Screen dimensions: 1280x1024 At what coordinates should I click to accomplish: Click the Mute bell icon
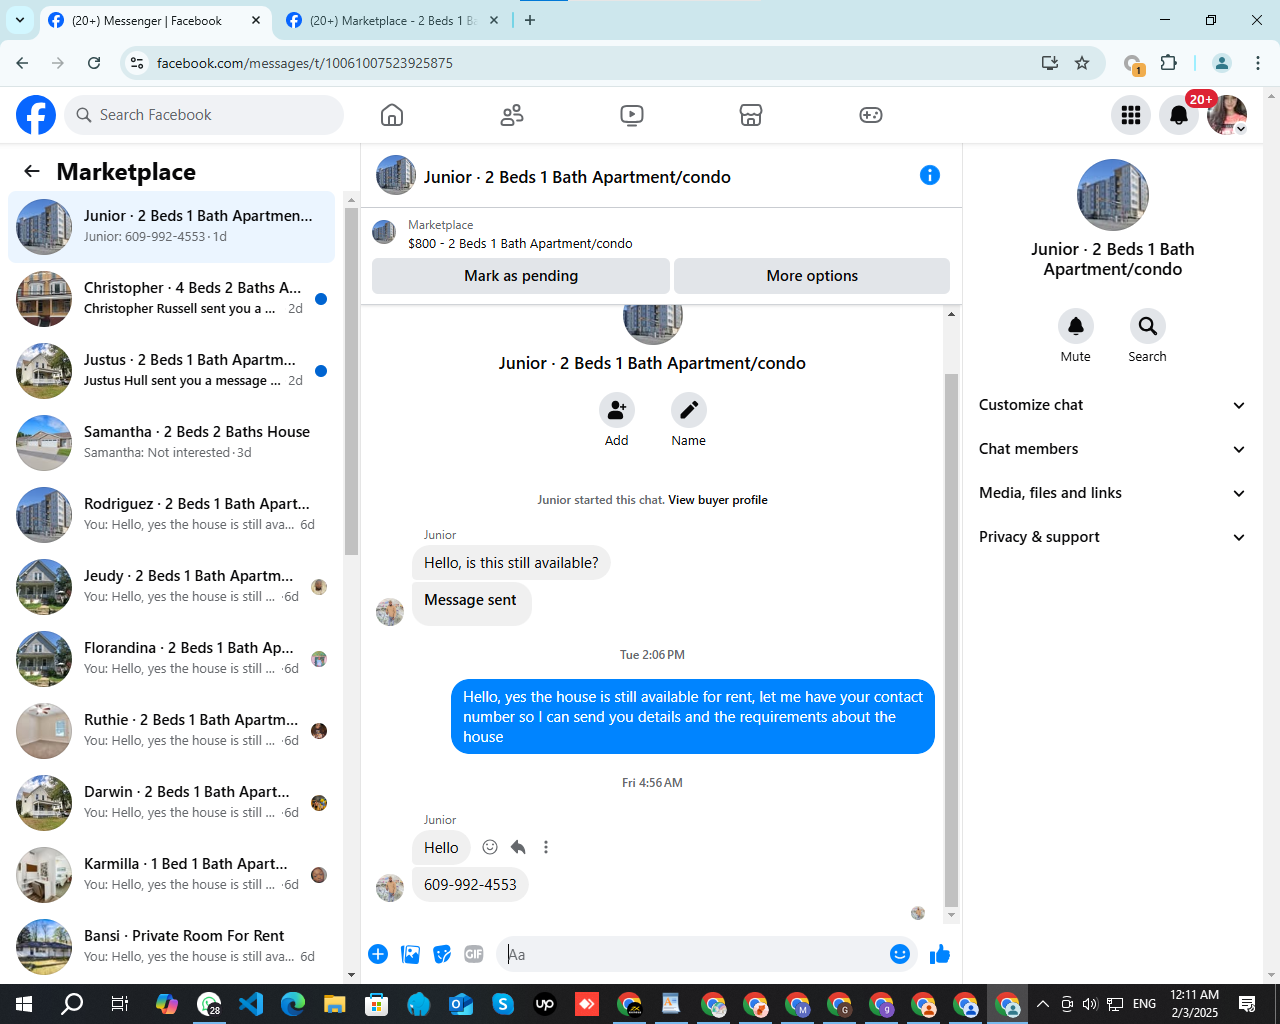[1076, 326]
